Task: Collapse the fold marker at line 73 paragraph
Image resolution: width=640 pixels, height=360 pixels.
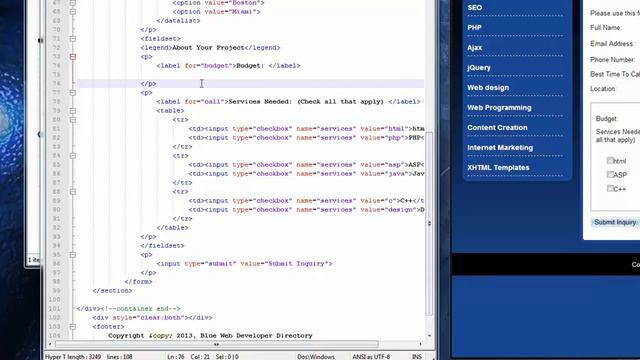Action: coord(73,57)
